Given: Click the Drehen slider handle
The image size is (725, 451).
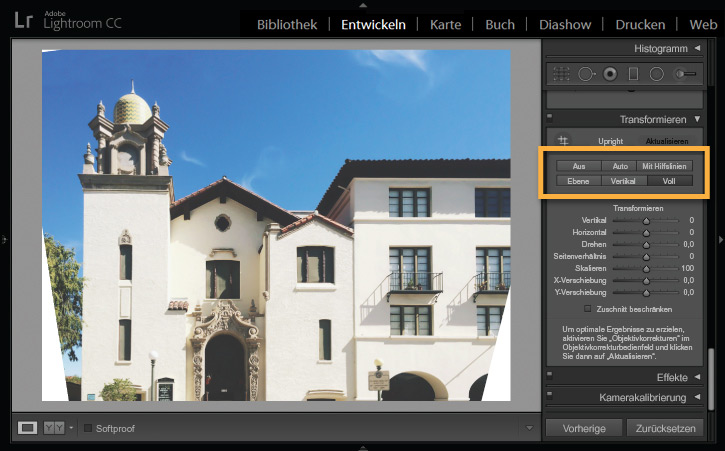Looking at the screenshot, I should point(646,245).
